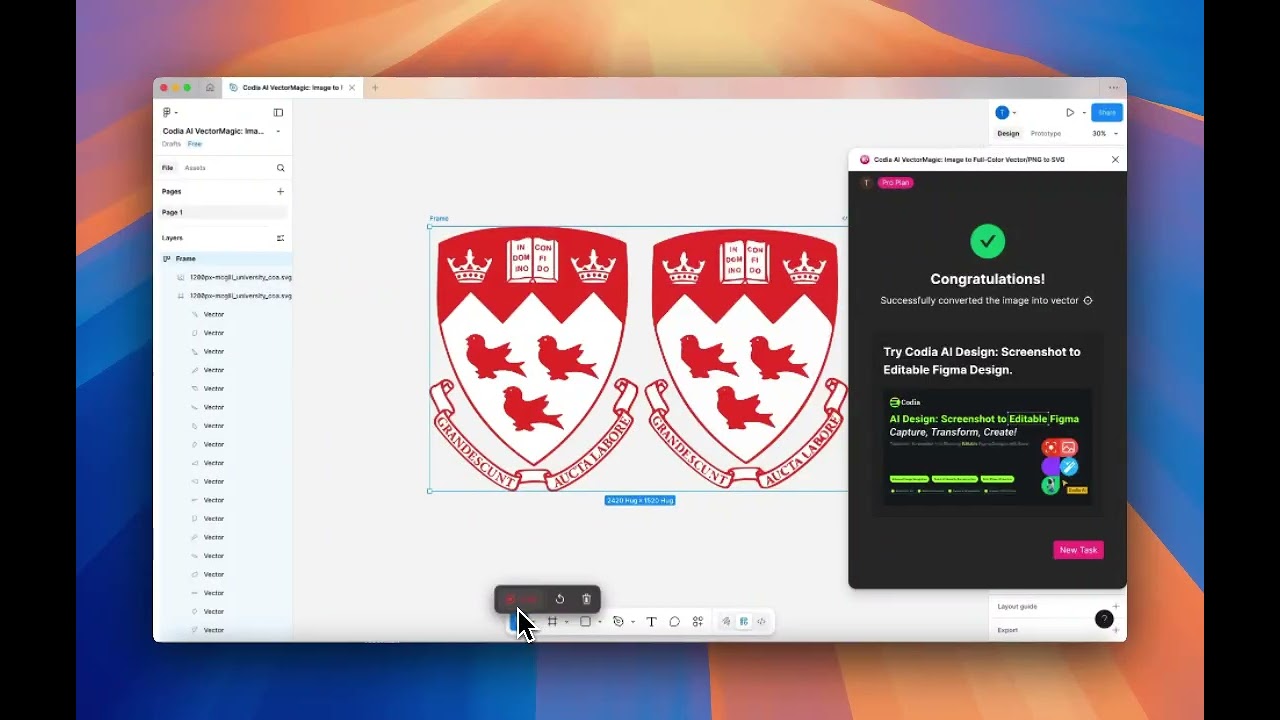Select the Pen tool
Image resolution: width=1280 pixels, height=720 pixels.
click(618, 622)
